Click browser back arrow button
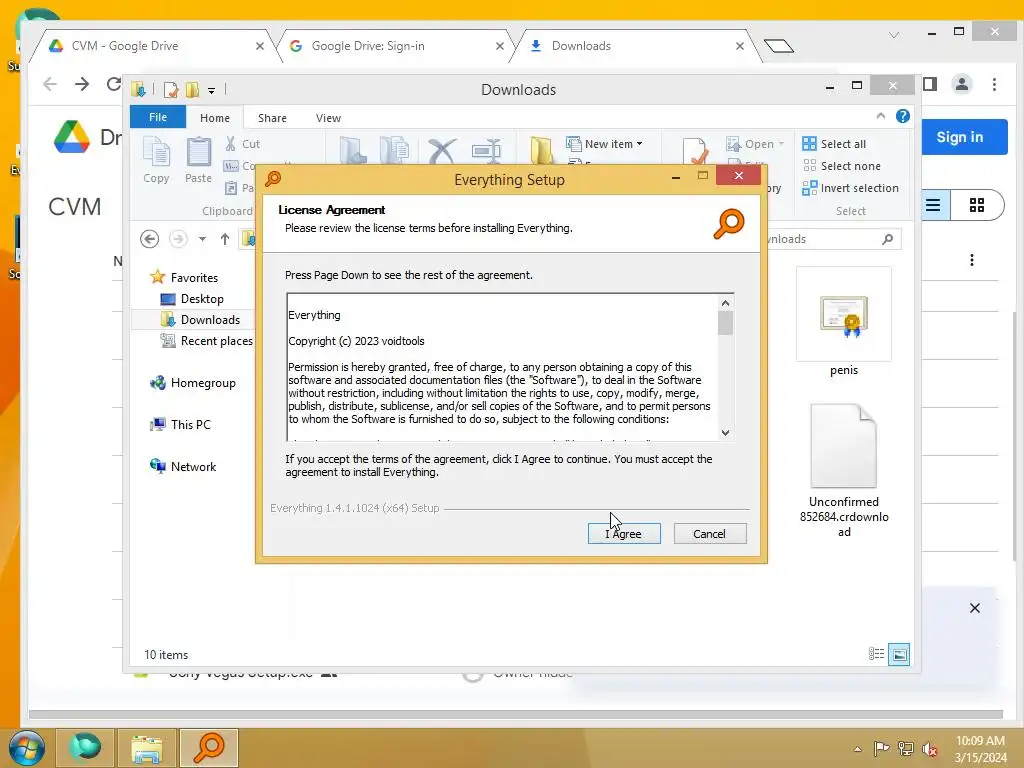Image resolution: width=1024 pixels, height=768 pixels. (x=50, y=84)
